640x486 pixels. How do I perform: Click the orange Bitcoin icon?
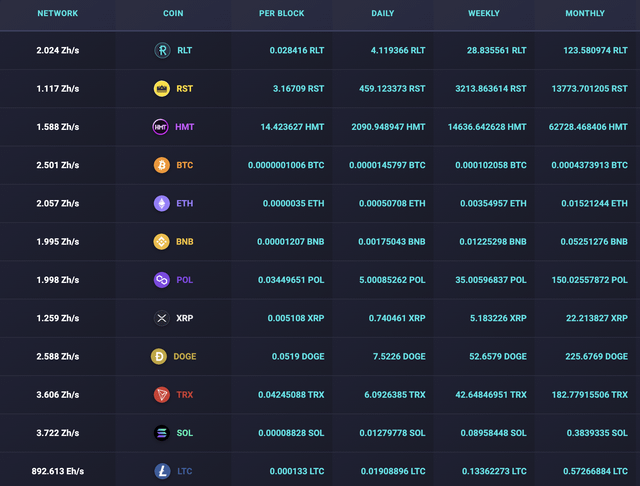[x=161, y=165]
